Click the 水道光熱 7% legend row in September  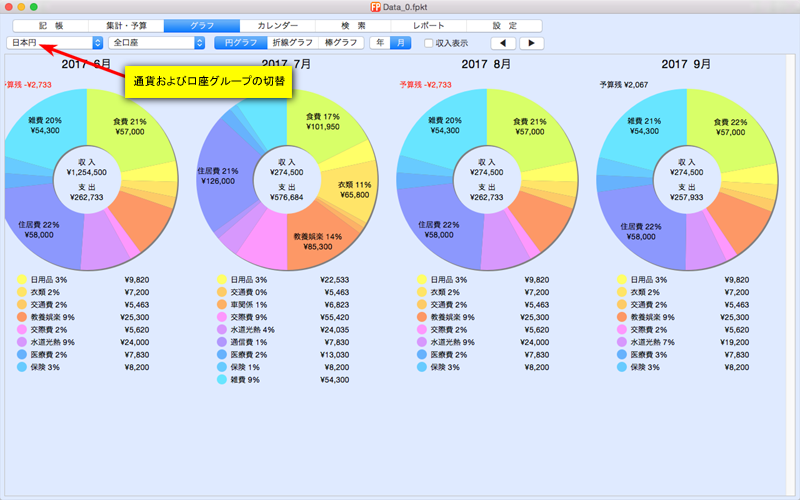683,342
